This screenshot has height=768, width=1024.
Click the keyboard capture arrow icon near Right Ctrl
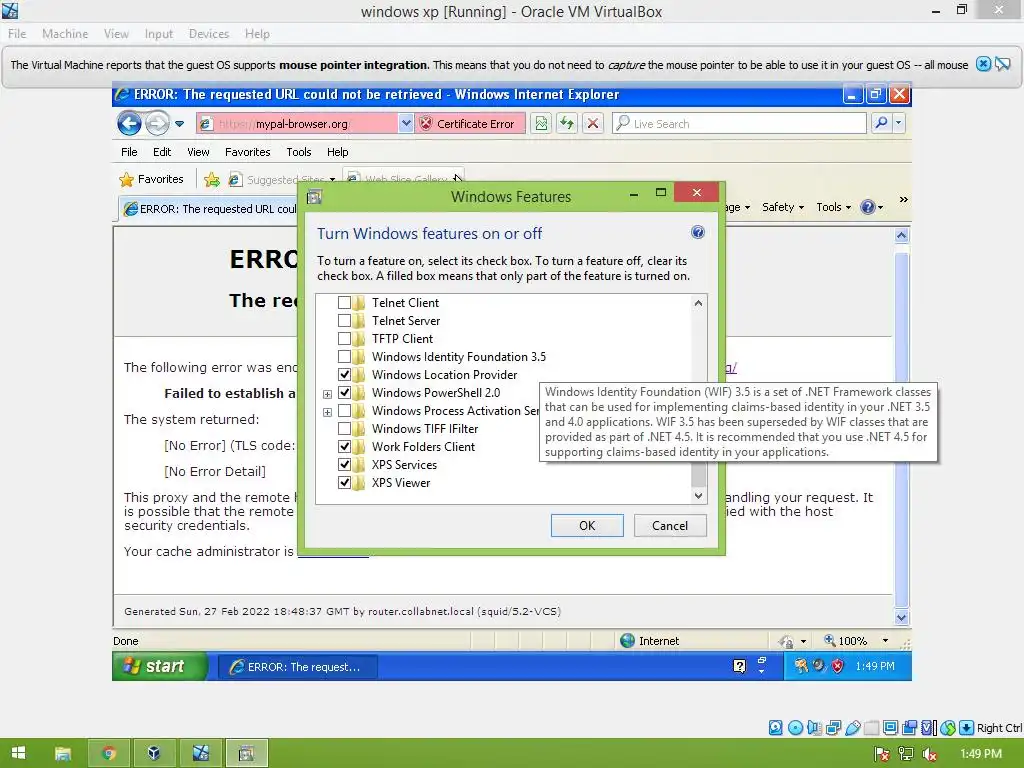(967, 728)
